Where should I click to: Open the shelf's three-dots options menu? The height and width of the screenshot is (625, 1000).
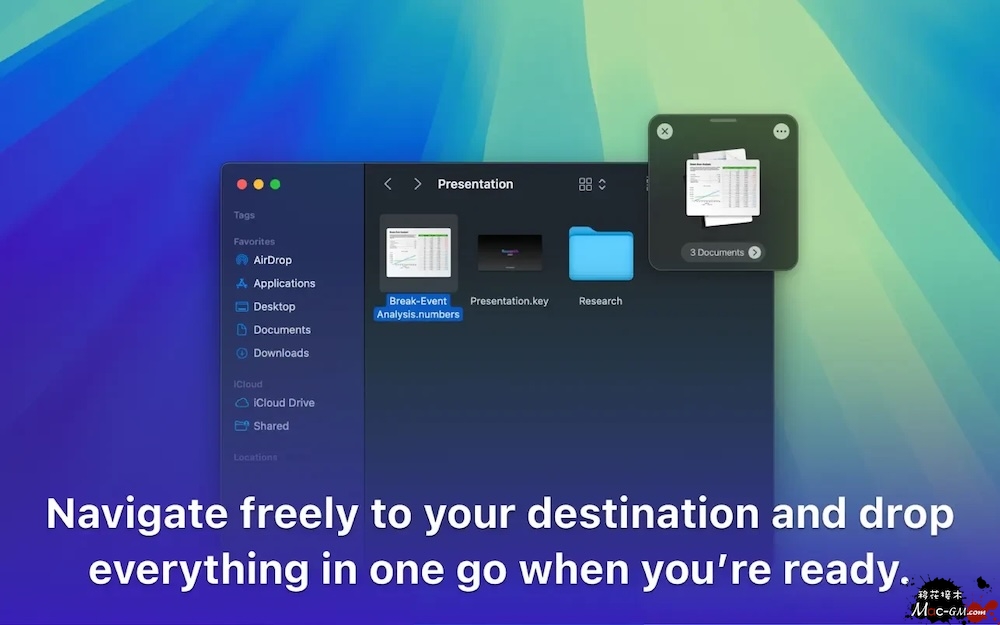tap(781, 132)
